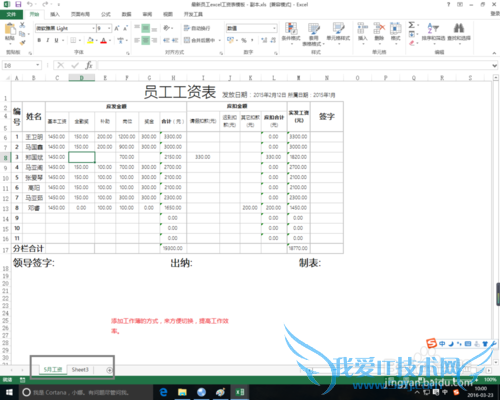Toggle Bold formatting

tap(39, 40)
